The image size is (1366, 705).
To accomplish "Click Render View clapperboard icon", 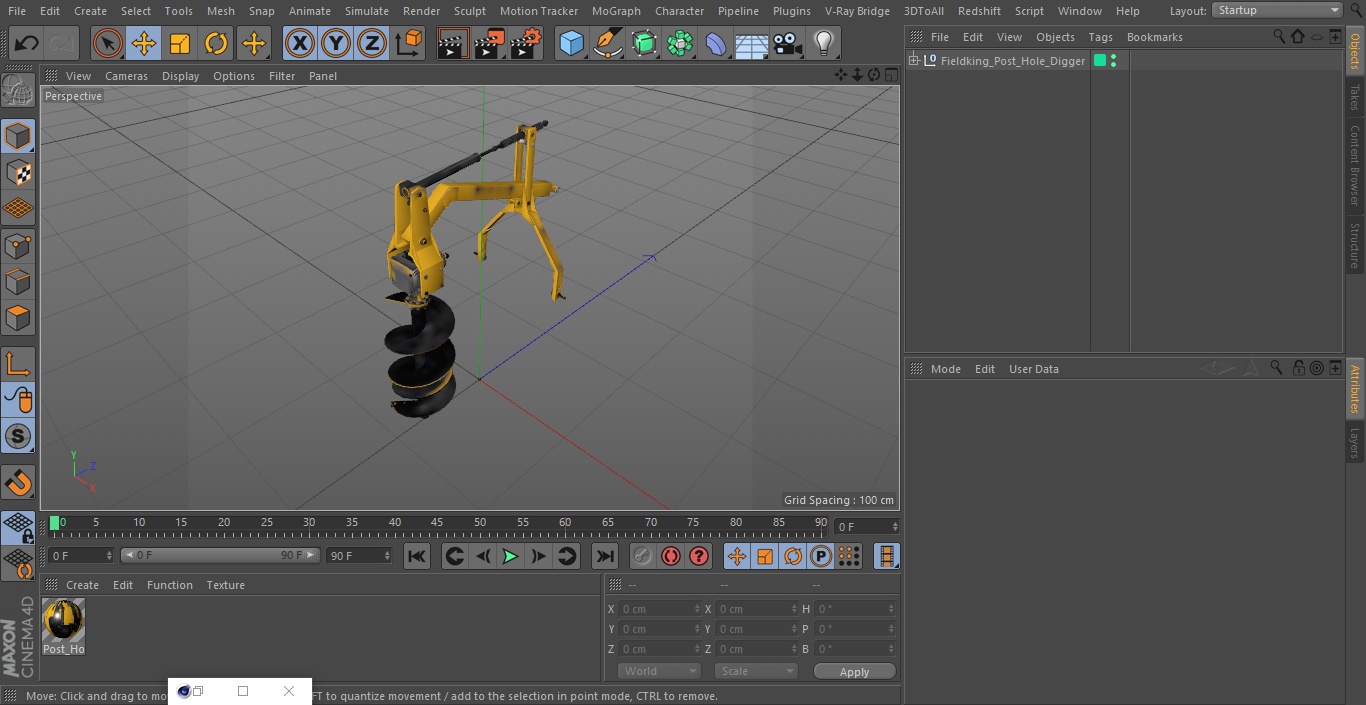I will pos(453,43).
